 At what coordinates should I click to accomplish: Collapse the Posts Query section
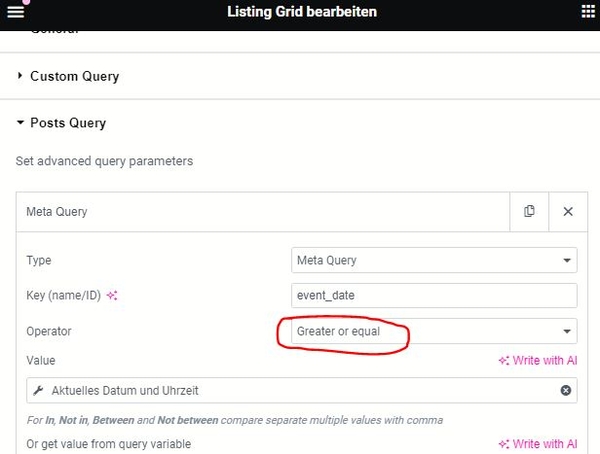(x=20, y=122)
